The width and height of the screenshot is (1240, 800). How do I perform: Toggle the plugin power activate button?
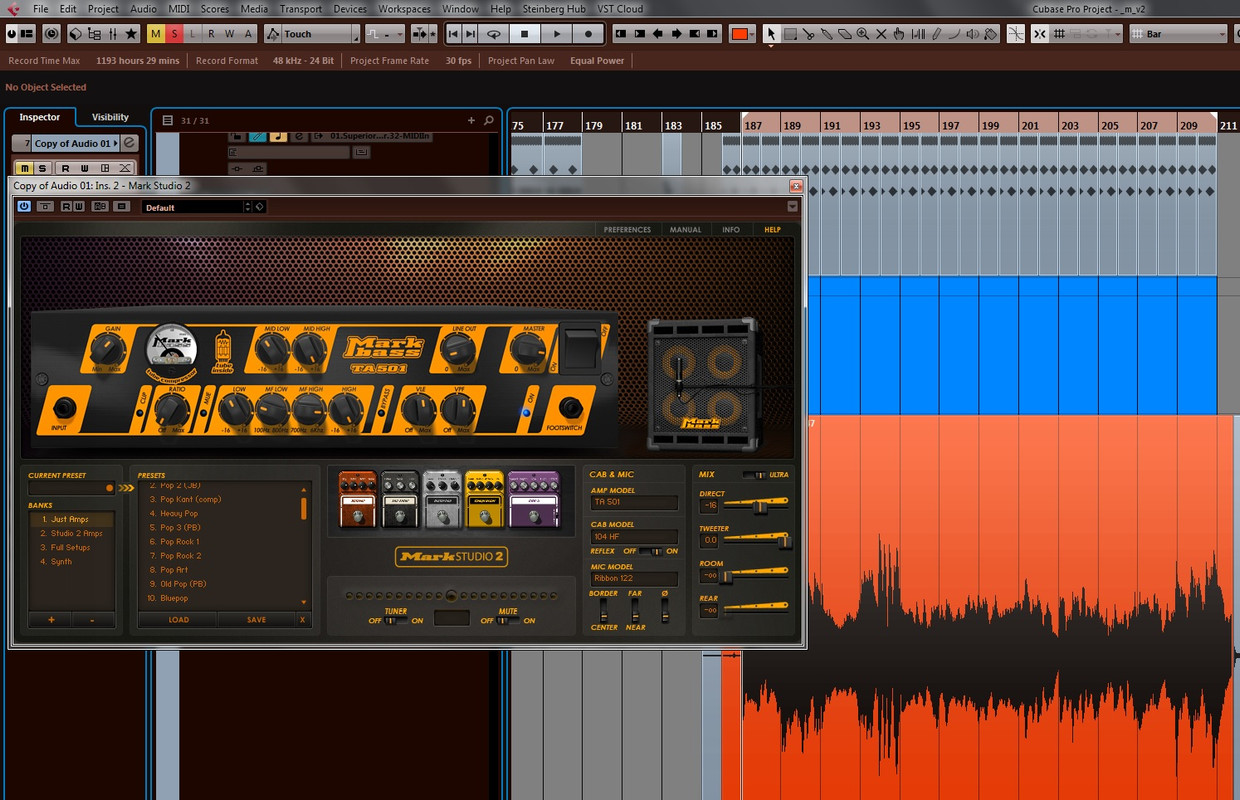point(24,207)
